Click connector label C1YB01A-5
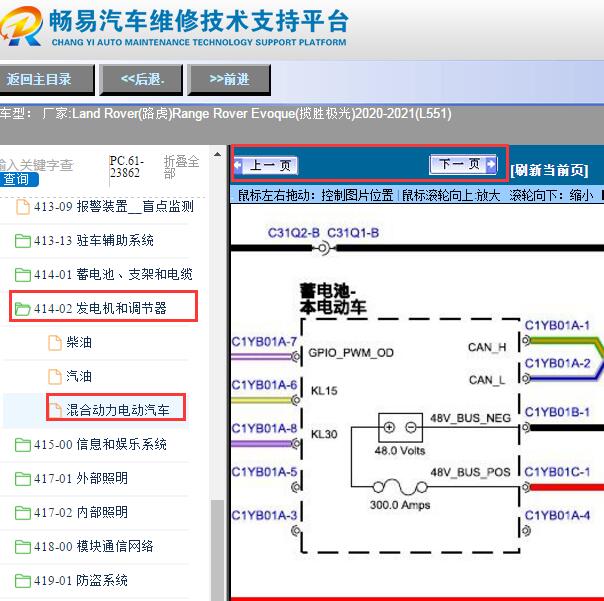 click(264, 472)
